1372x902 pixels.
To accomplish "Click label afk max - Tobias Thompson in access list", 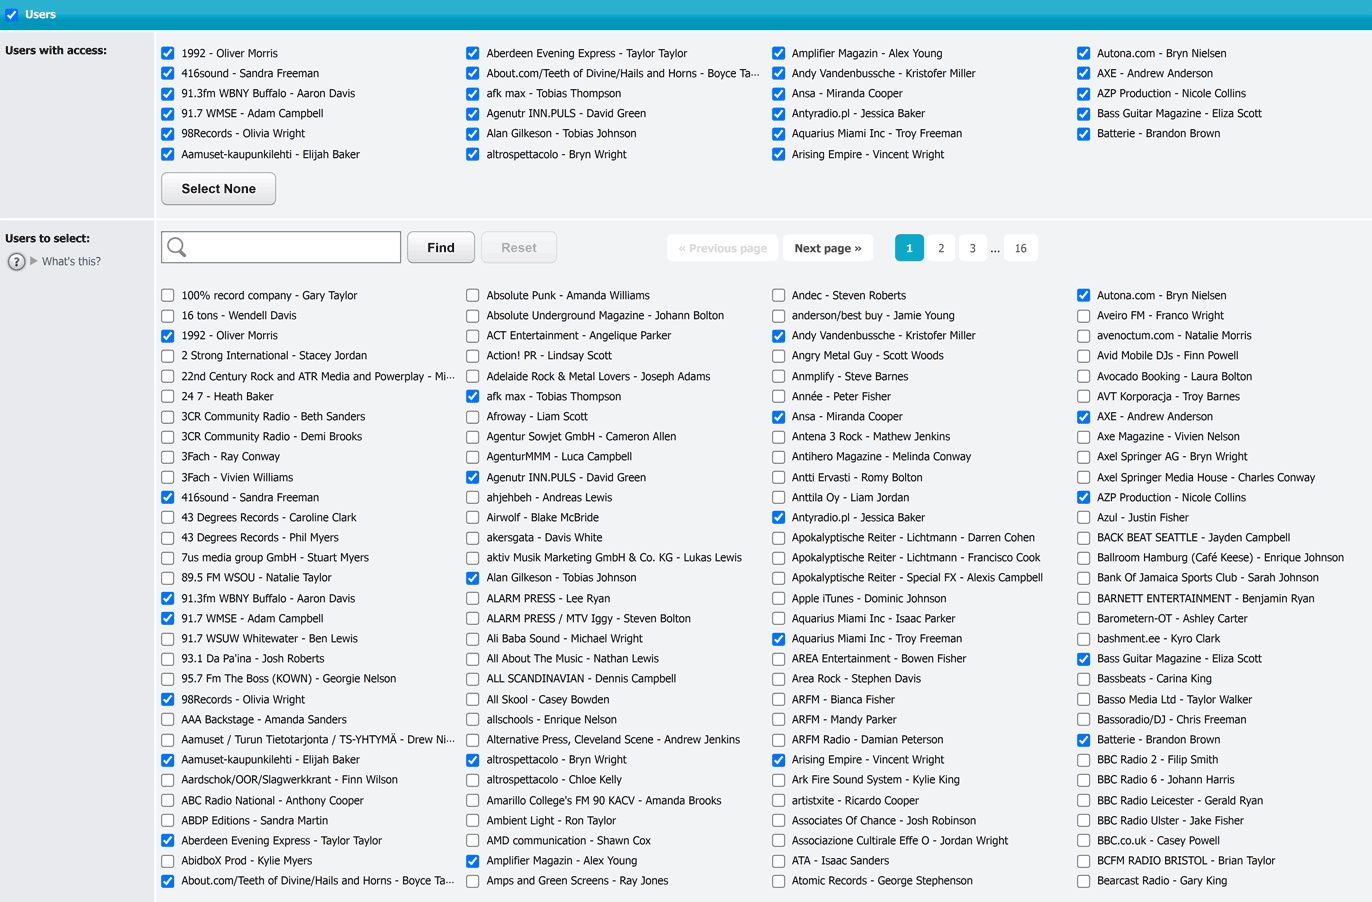I will pyautogui.click(x=554, y=93).
